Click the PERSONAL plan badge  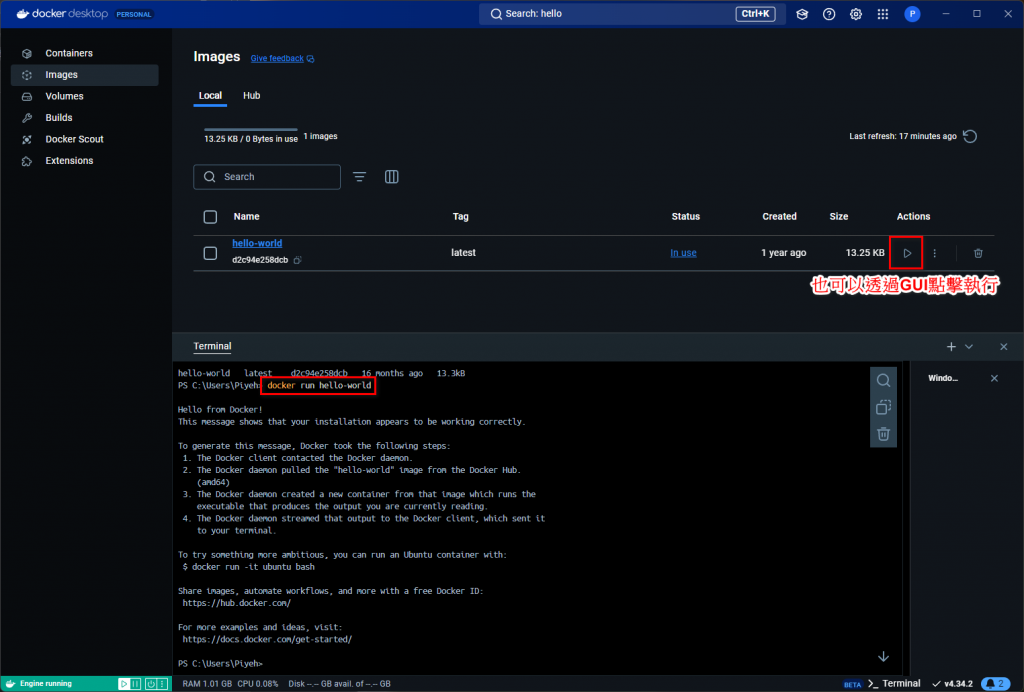(134, 14)
